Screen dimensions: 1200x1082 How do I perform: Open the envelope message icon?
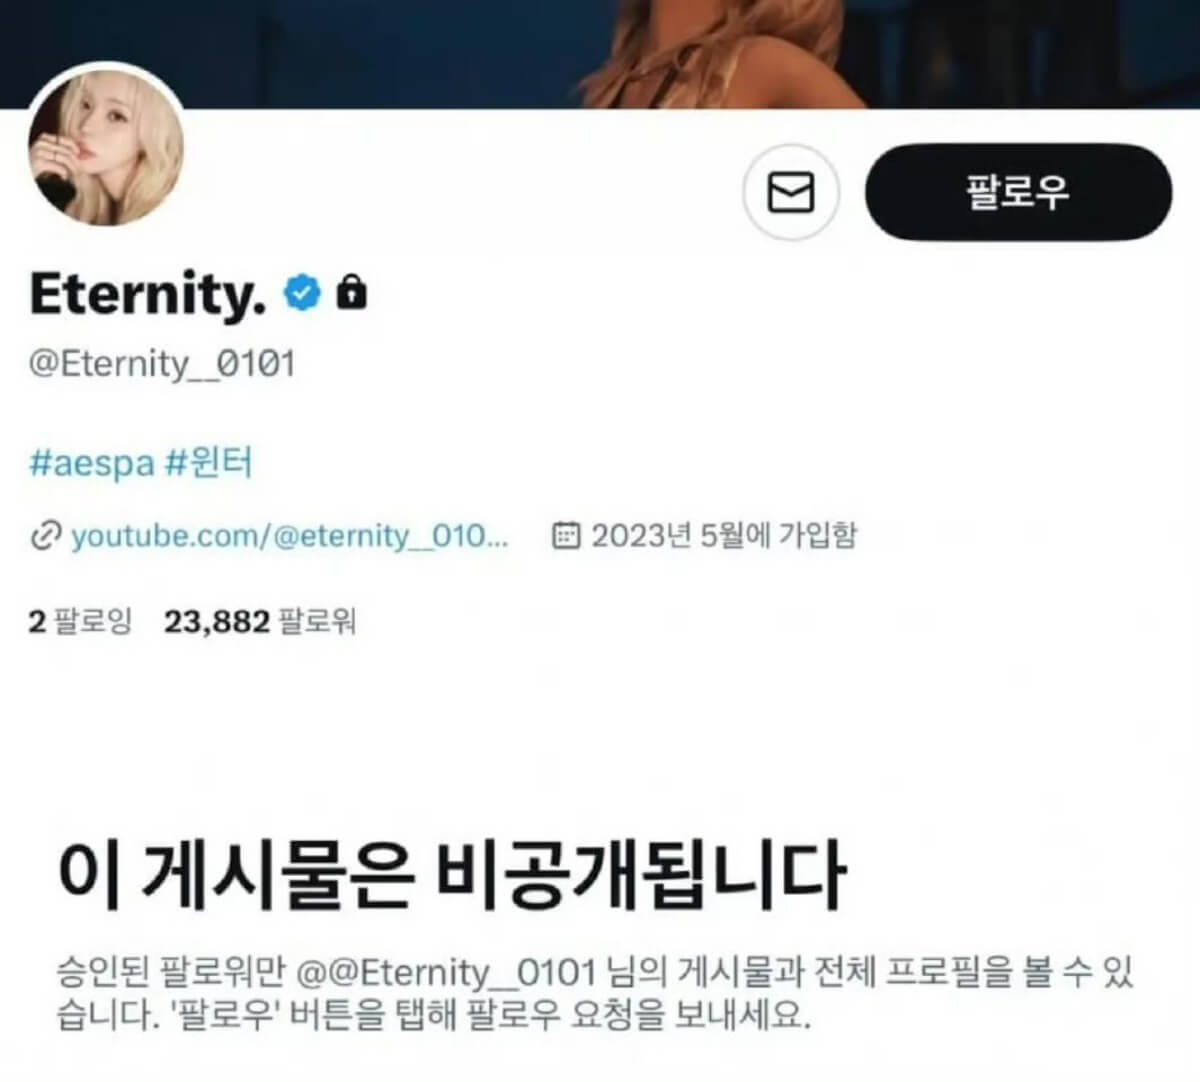791,192
